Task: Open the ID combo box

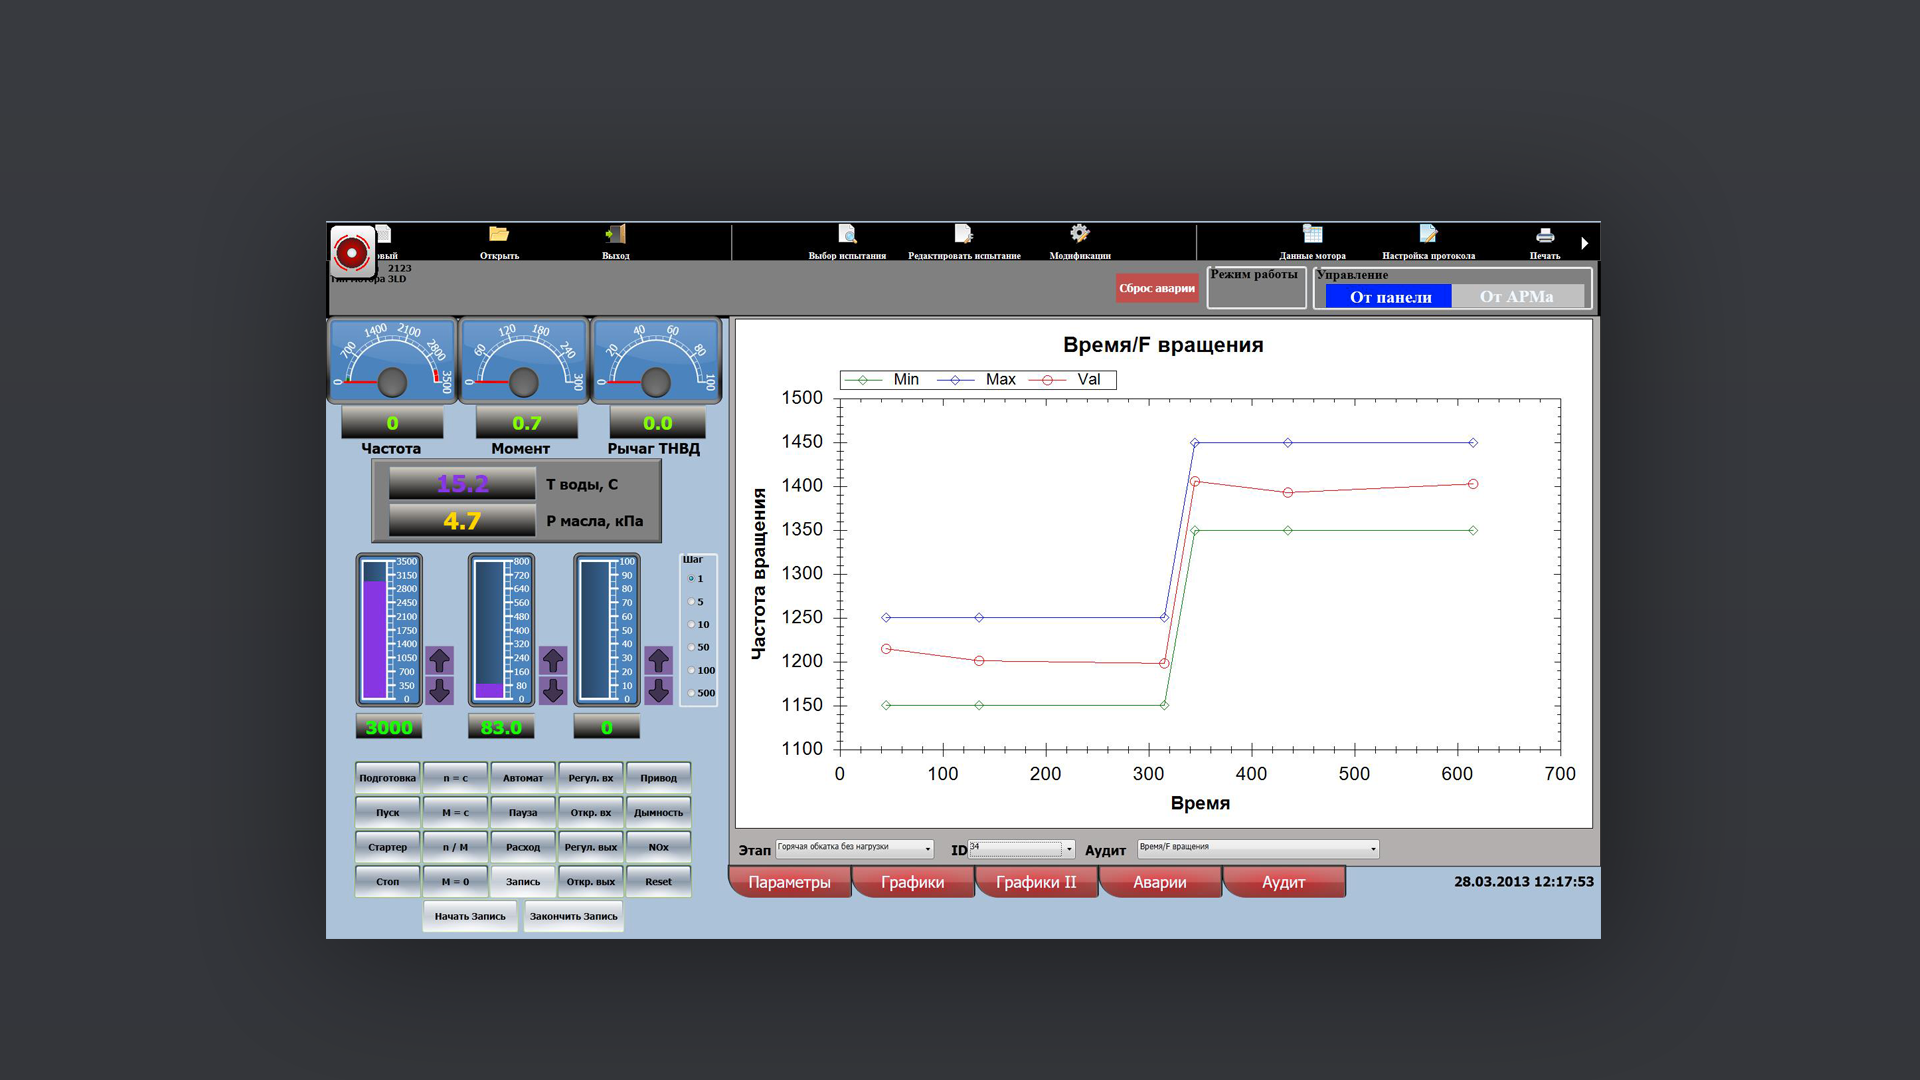Action: point(1069,849)
